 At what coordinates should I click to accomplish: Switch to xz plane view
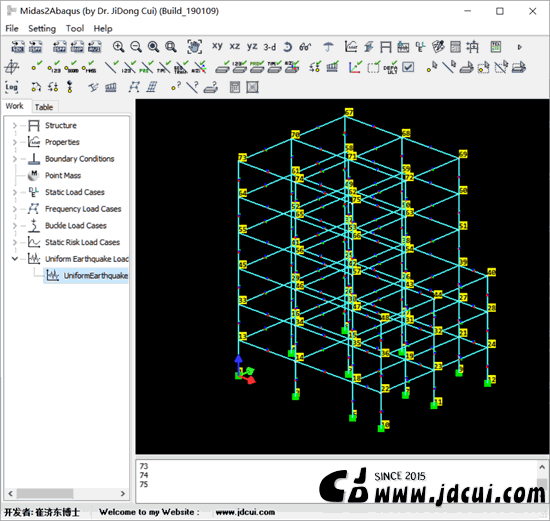pyautogui.click(x=235, y=46)
